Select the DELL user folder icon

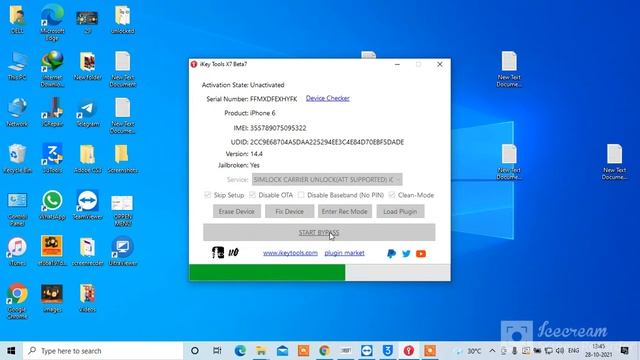17,19
